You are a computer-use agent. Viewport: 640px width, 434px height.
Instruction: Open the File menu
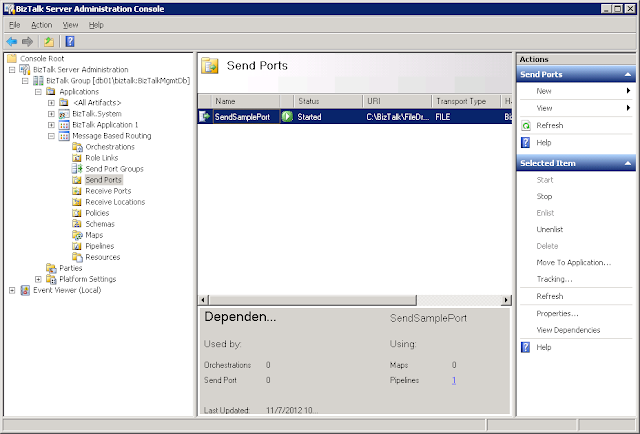coord(14,25)
